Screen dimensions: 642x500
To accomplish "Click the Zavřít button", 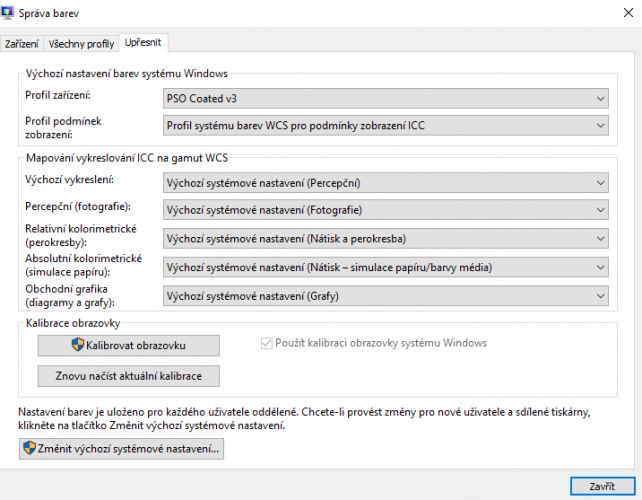I will [x=602, y=486].
